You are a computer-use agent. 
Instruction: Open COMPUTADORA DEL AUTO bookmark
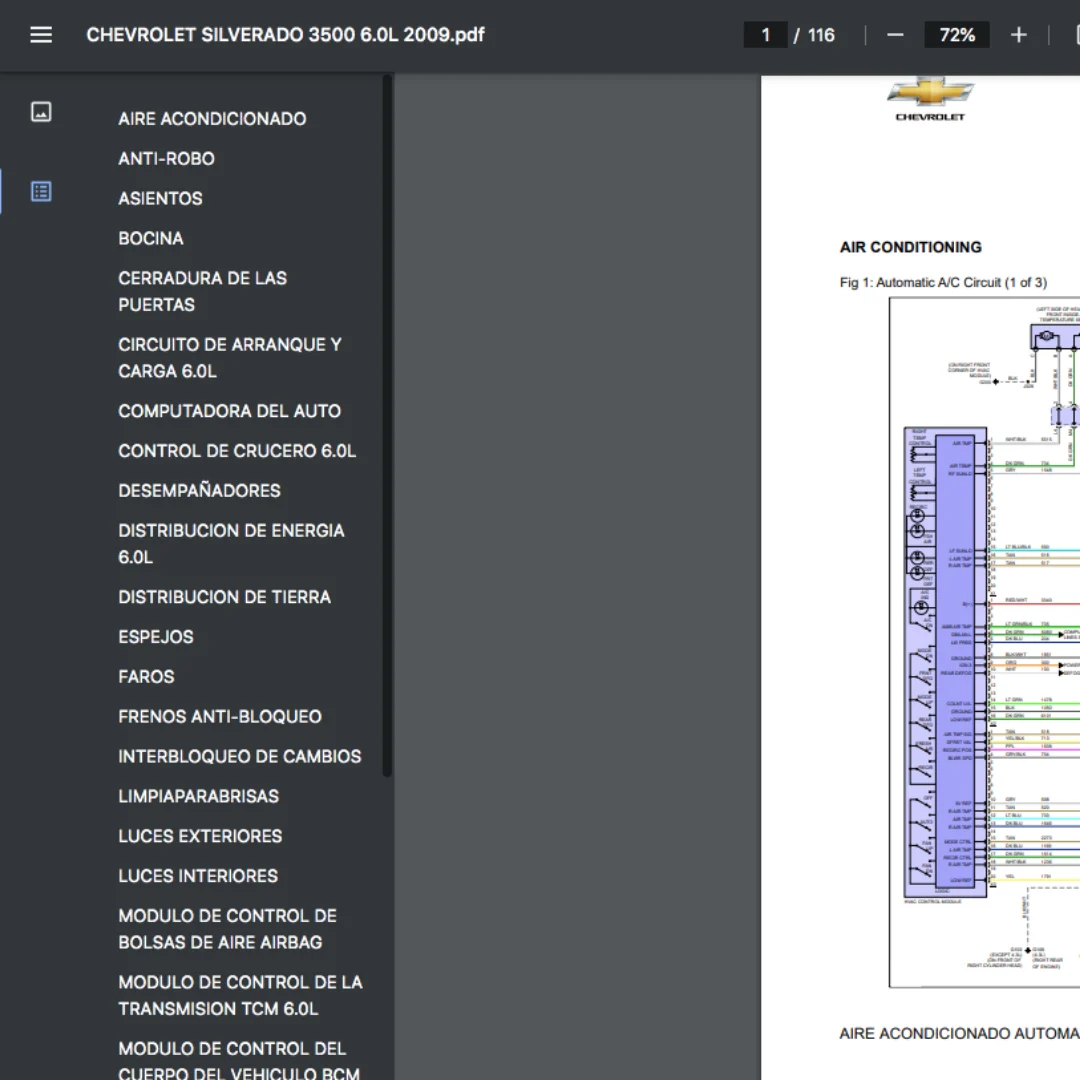[229, 411]
